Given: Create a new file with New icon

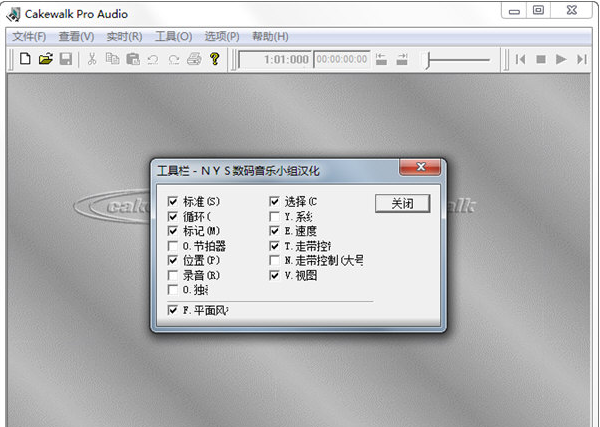Looking at the screenshot, I should pos(25,59).
